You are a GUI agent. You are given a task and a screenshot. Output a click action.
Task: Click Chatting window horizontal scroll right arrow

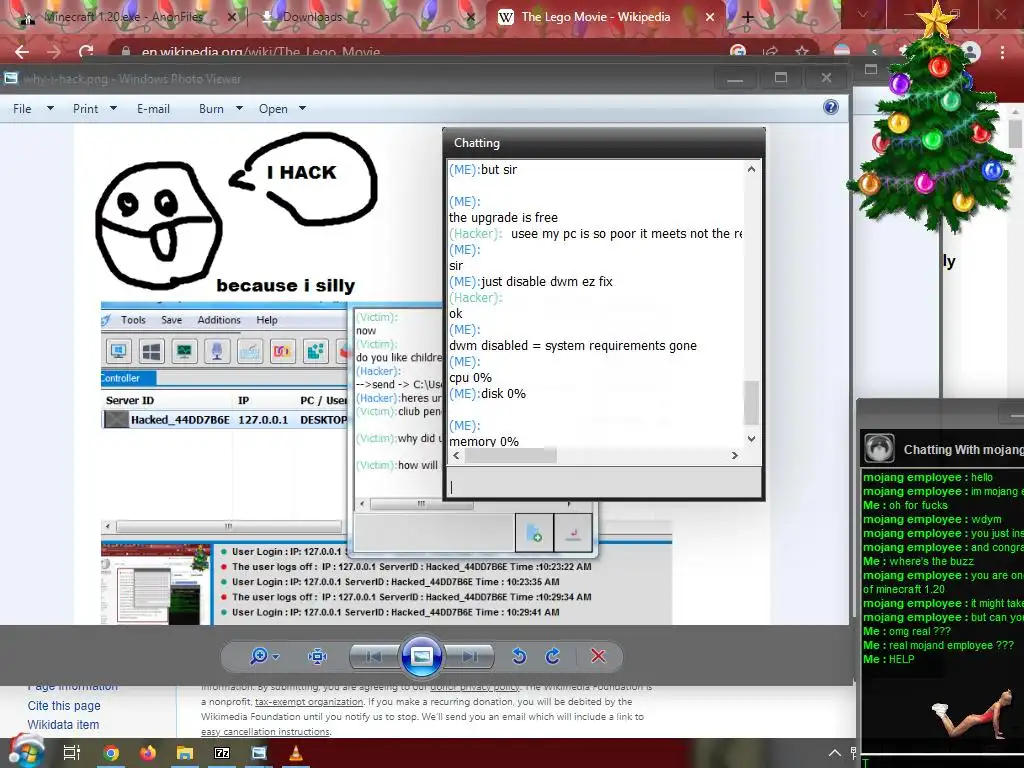coord(735,455)
